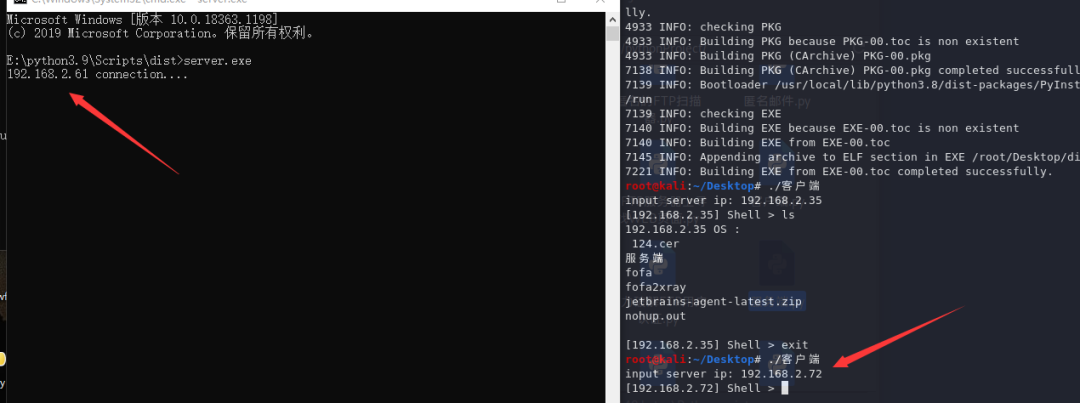Click the jetbrains-agent-latest.zip entry
This screenshot has width=1080, height=403.
pyautogui.click(x=714, y=302)
